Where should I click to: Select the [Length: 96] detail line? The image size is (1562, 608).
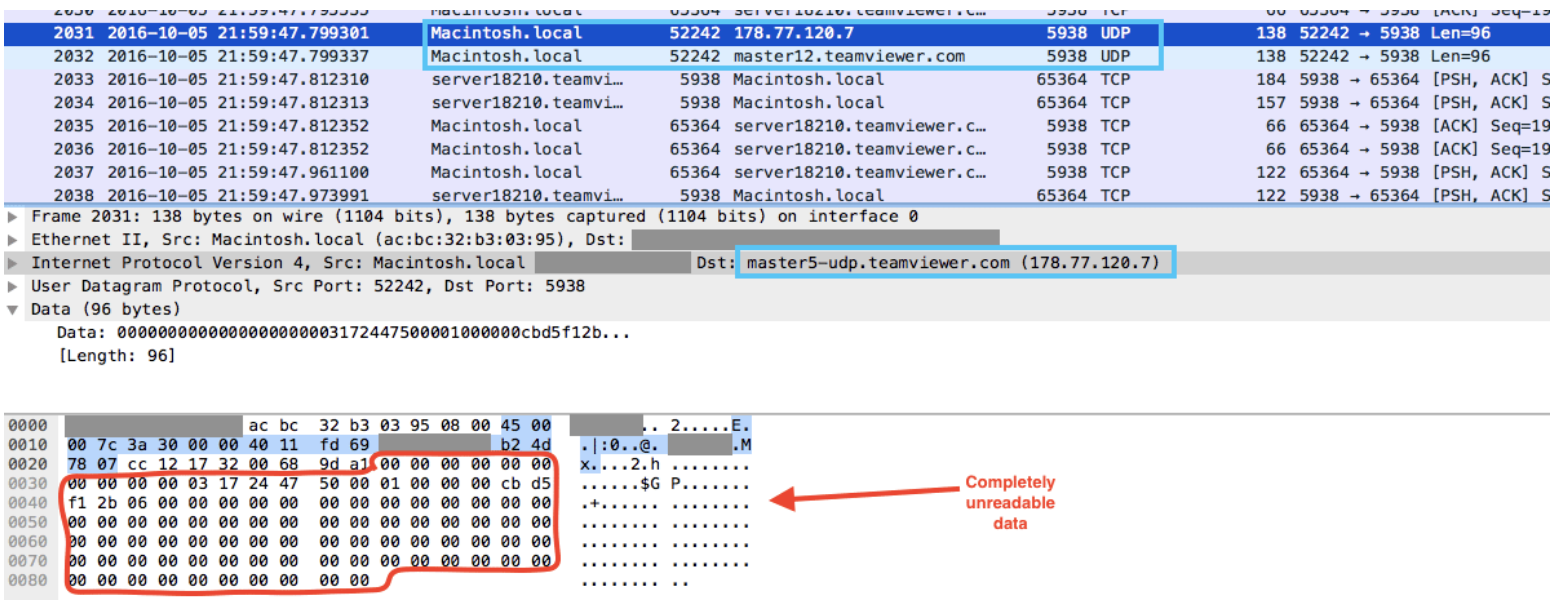117,355
